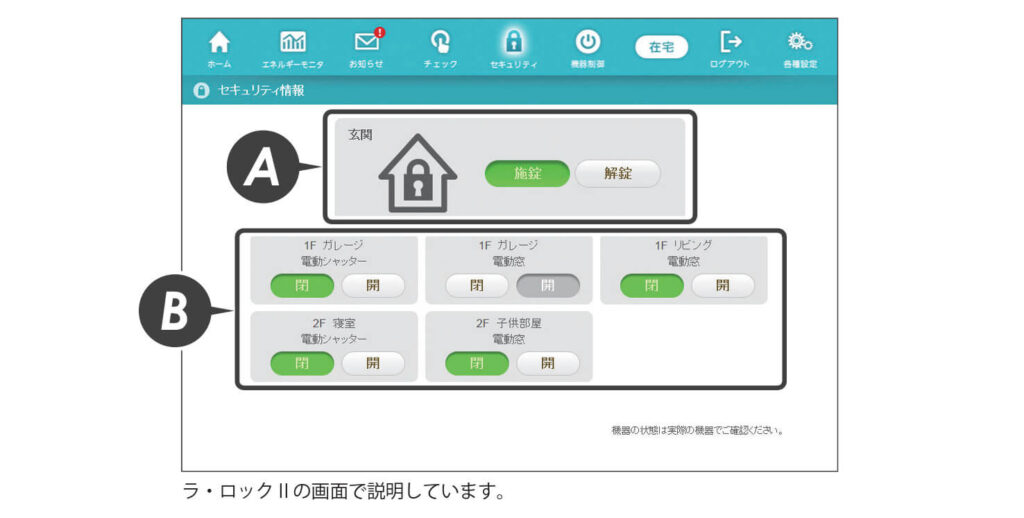Select 閉 for 2F 寝室 電動シャッター
1024x518 pixels.
(x=302, y=364)
